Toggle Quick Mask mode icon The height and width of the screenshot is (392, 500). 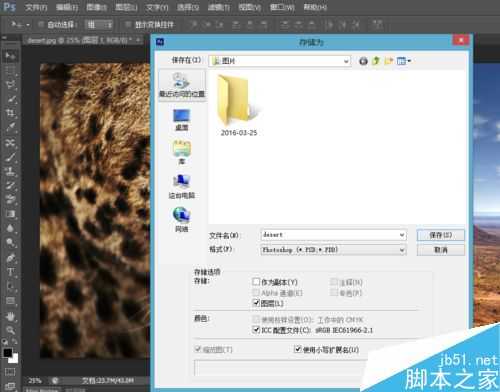coord(10,372)
